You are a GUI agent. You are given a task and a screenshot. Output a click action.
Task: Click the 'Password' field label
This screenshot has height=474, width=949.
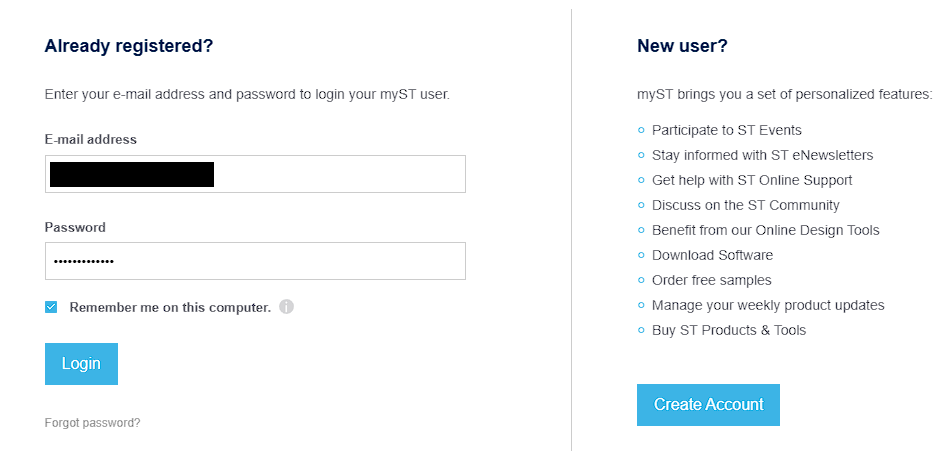tap(75, 227)
